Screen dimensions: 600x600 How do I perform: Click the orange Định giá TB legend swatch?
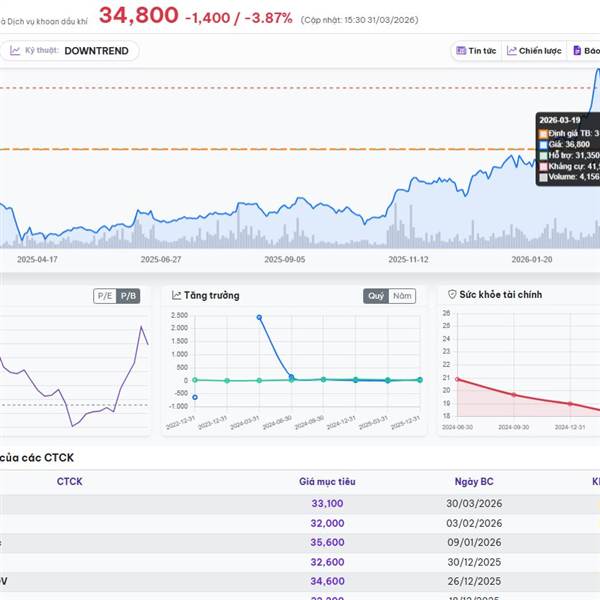tap(544, 132)
